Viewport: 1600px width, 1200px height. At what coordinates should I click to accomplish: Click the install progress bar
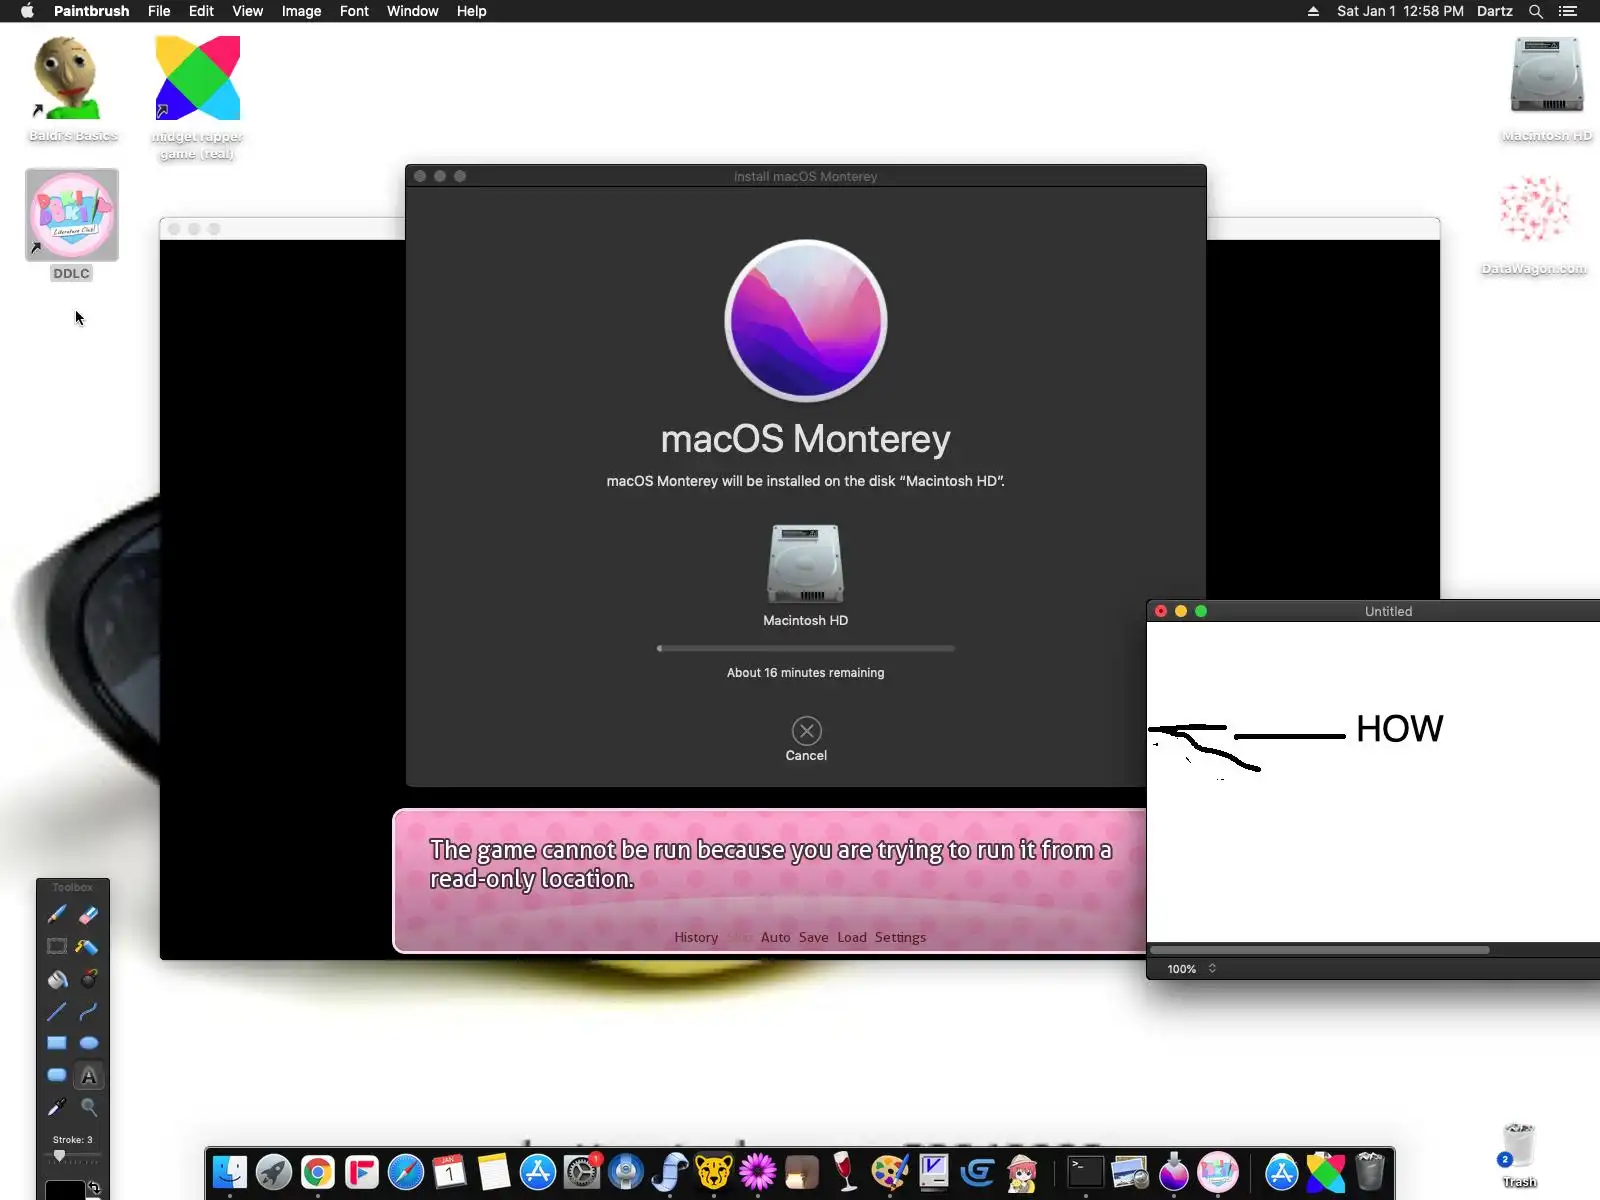coord(806,648)
